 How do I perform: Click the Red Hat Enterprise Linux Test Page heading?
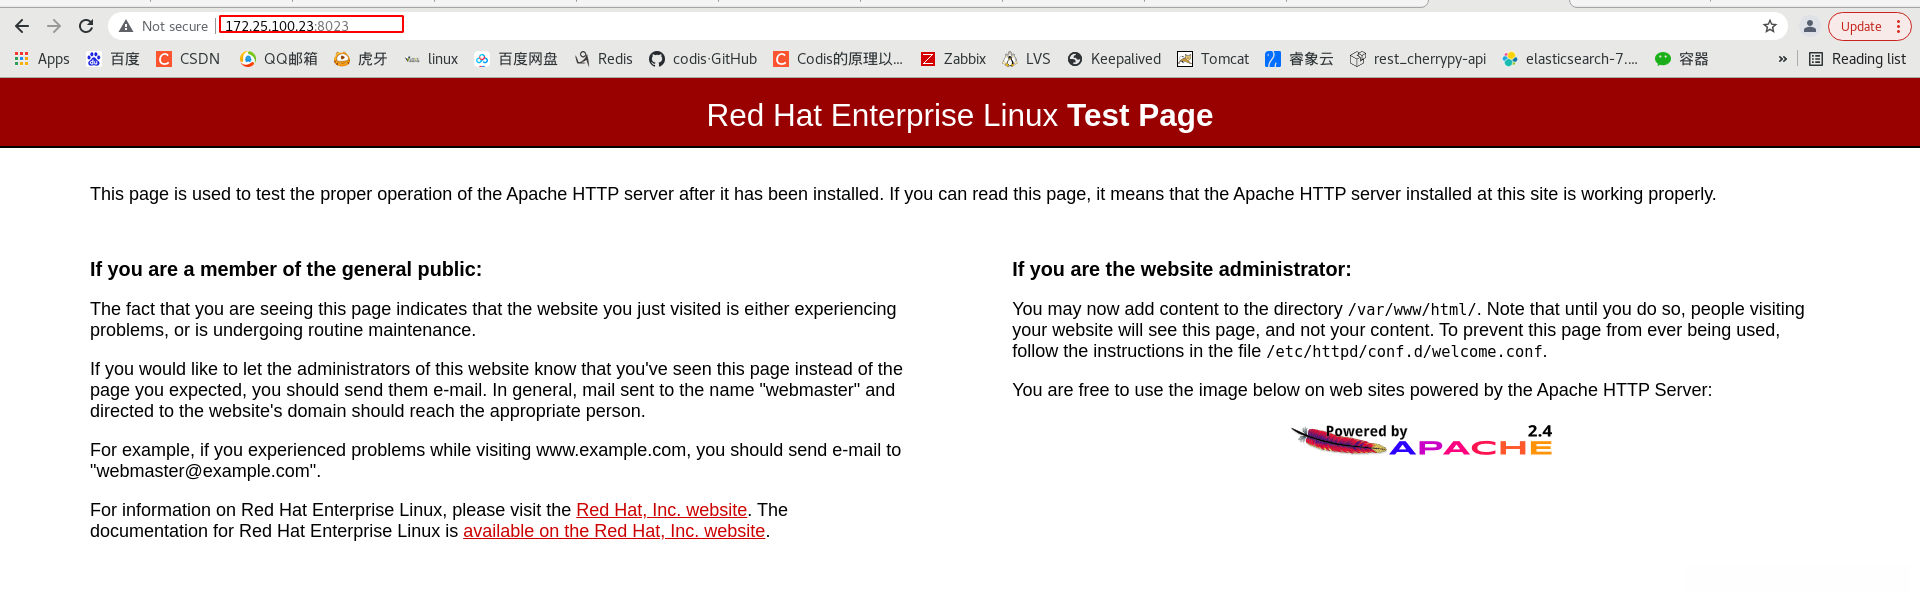coord(960,115)
